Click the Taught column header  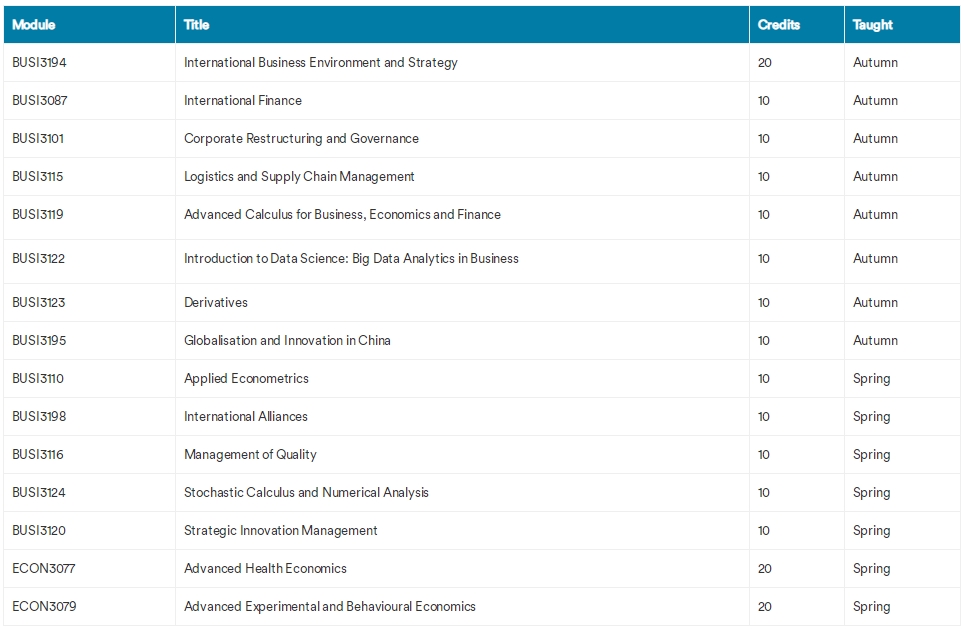click(872, 25)
